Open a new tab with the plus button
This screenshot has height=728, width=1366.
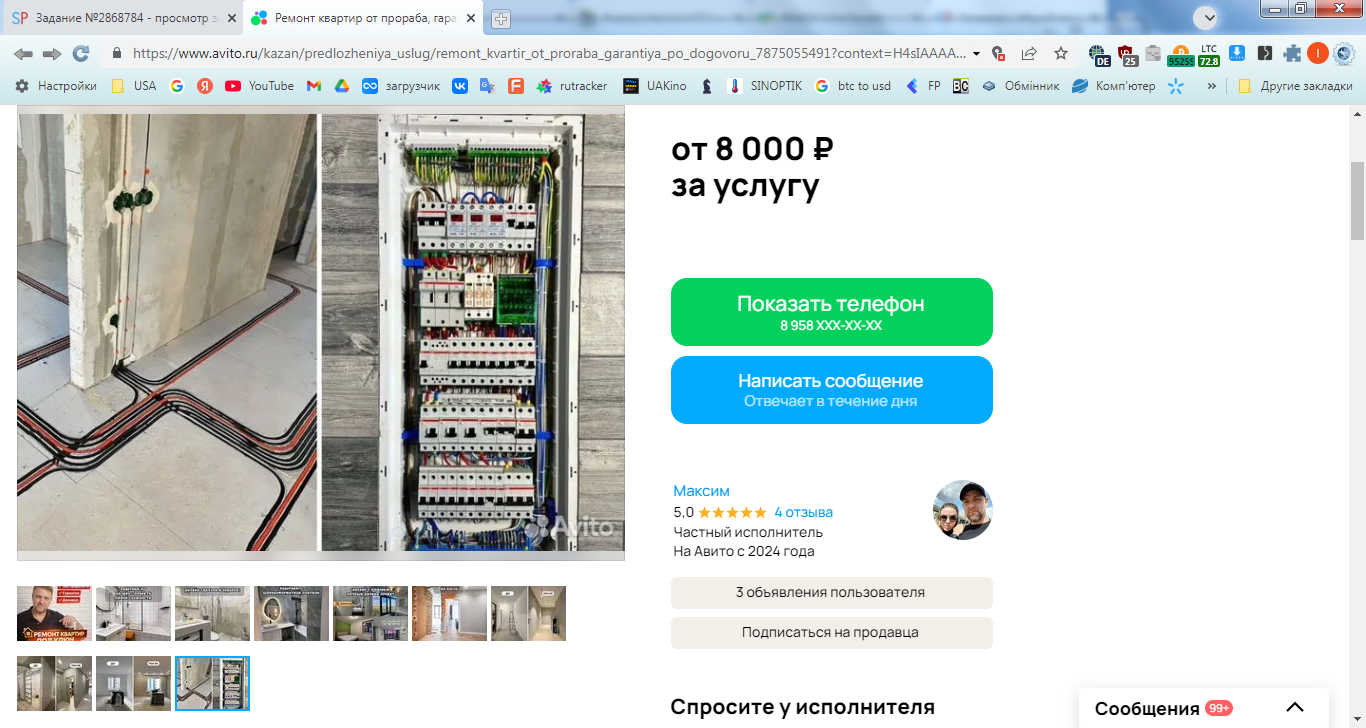coord(500,18)
